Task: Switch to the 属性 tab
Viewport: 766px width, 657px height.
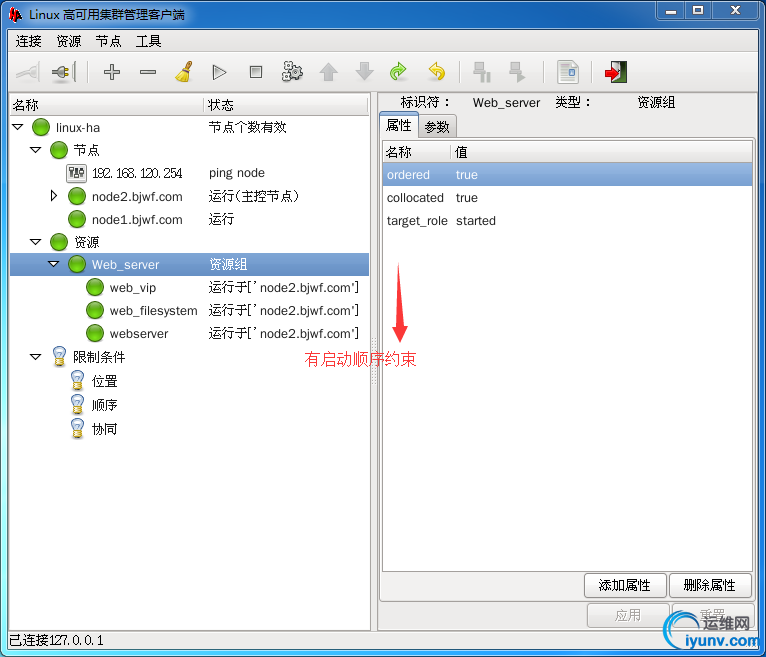Action: (399, 125)
